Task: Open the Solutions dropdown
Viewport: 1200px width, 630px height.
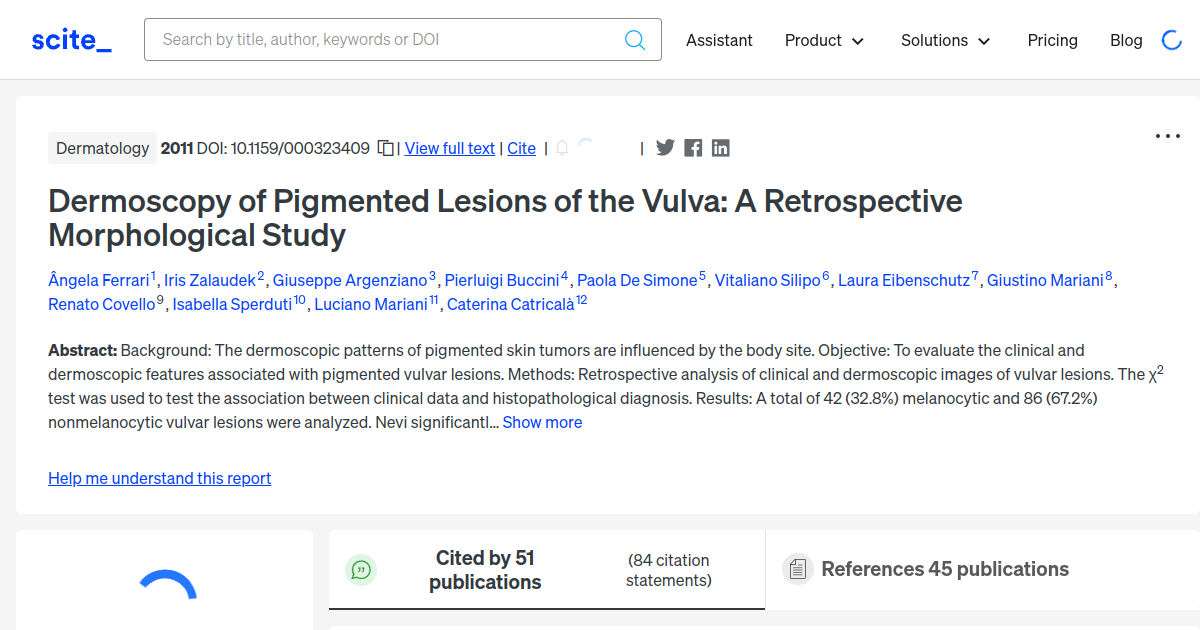Action: pyautogui.click(x=945, y=40)
